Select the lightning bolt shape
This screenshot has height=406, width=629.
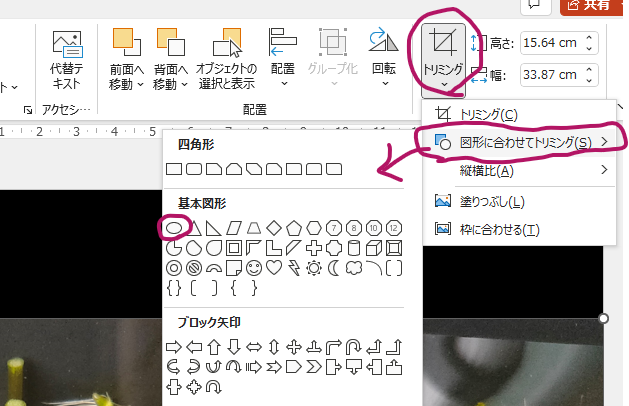click(294, 268)
